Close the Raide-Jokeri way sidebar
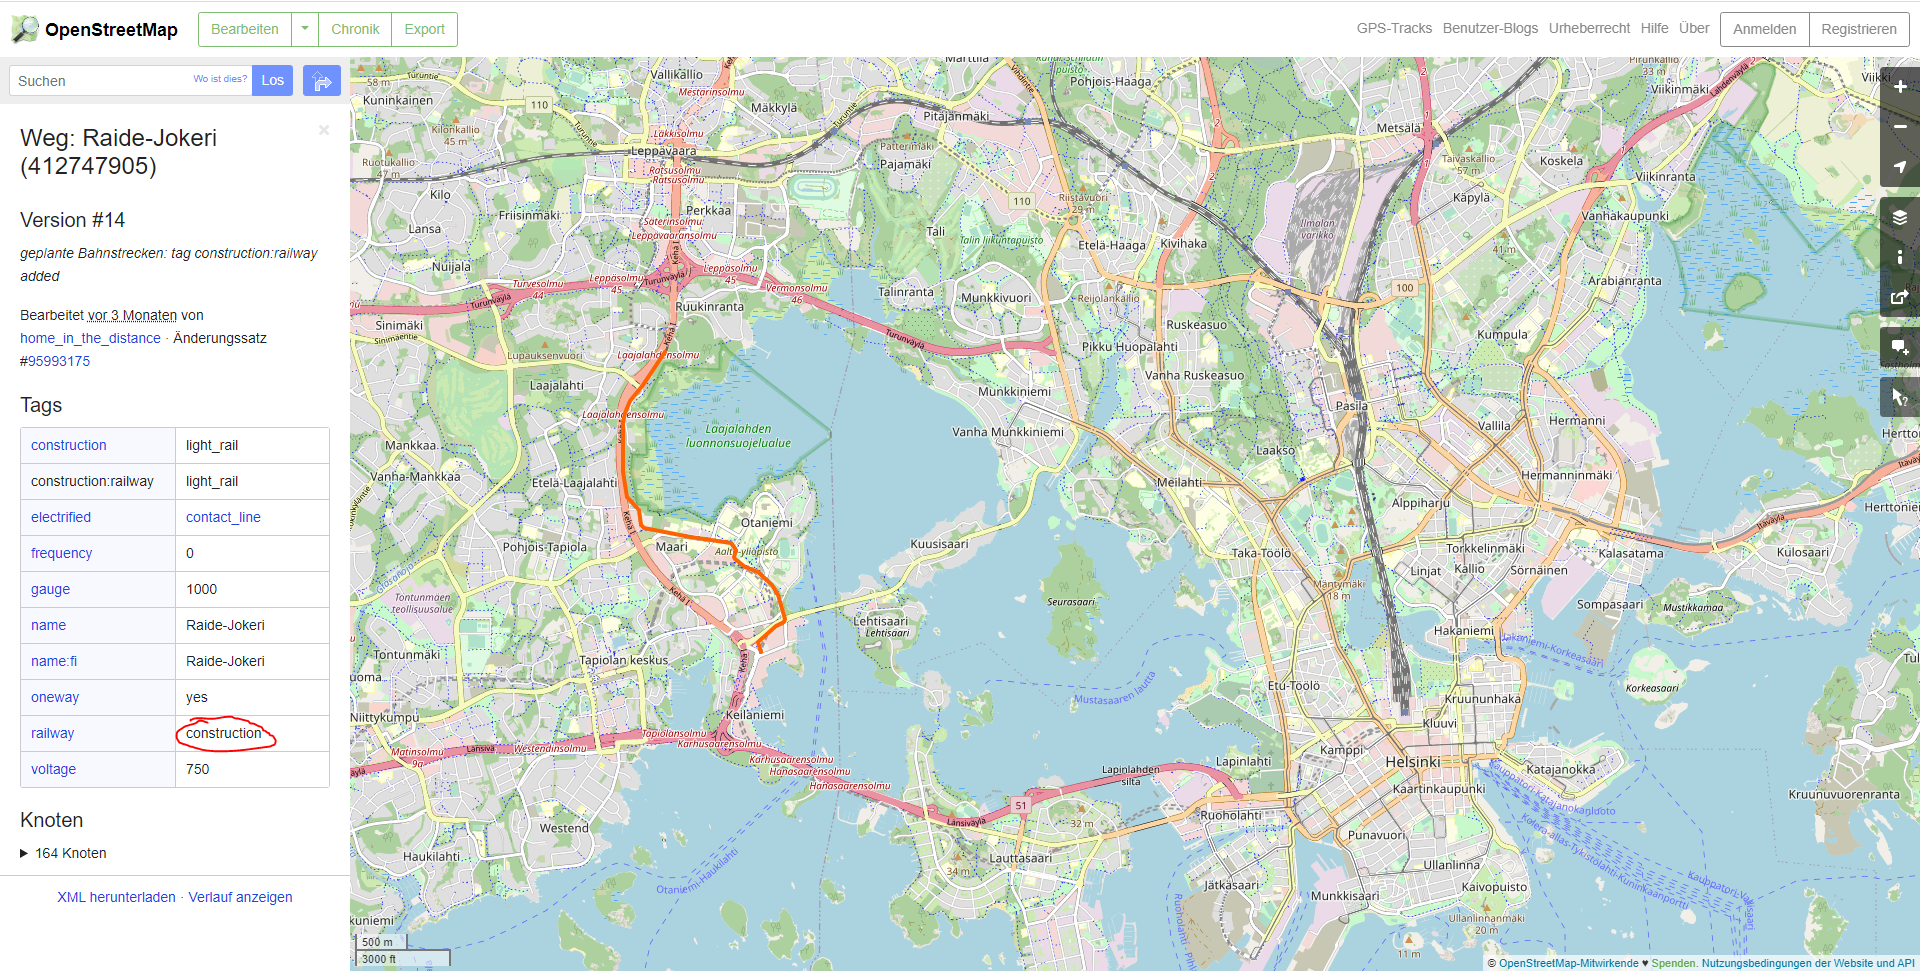Image resolution: width=1920 pixels, height=971 pixels. tap(324, 130)
